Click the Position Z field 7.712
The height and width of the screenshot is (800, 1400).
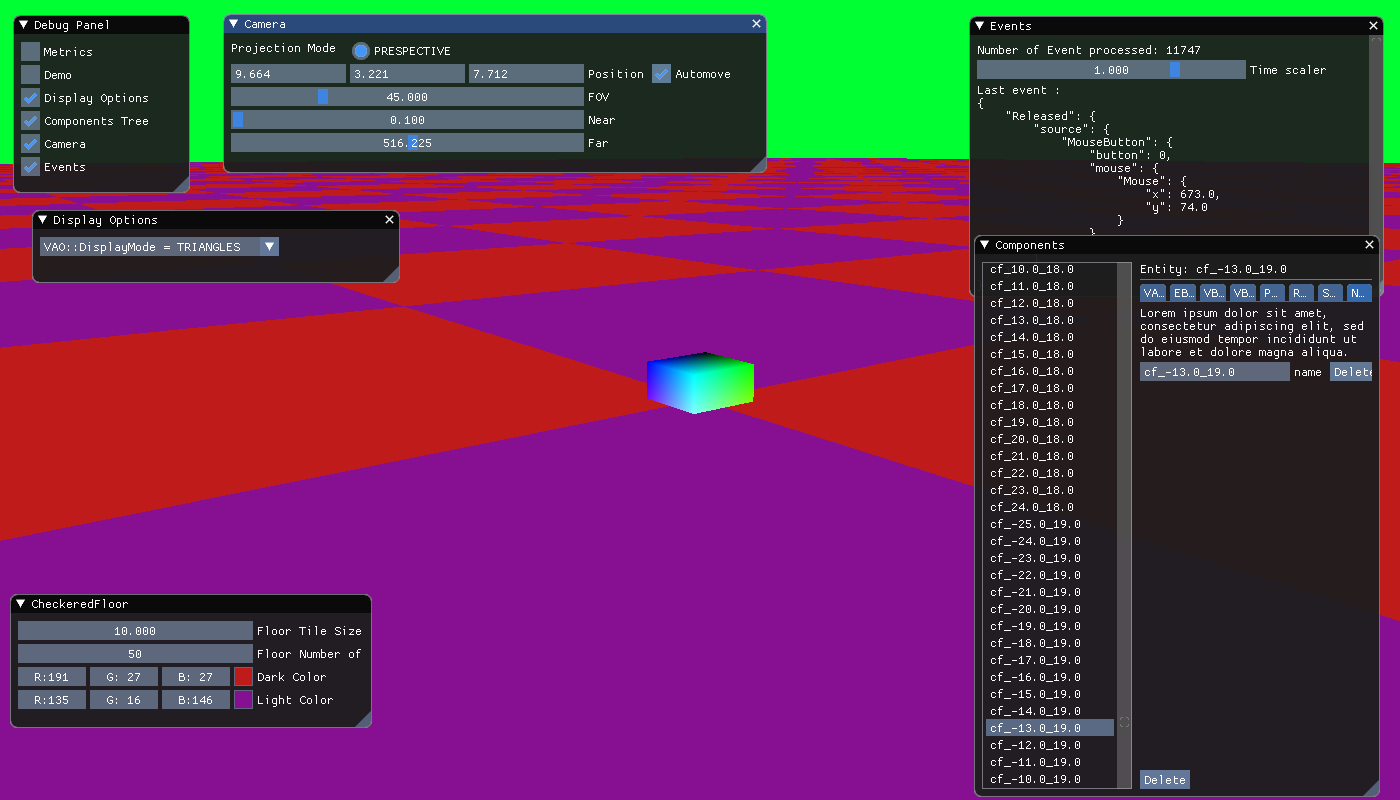pyautogui.click(x=526, y=74)
